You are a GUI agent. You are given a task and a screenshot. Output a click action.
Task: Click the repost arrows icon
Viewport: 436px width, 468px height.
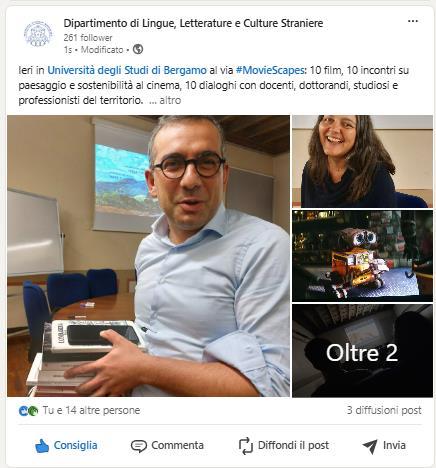coord(246,446)
